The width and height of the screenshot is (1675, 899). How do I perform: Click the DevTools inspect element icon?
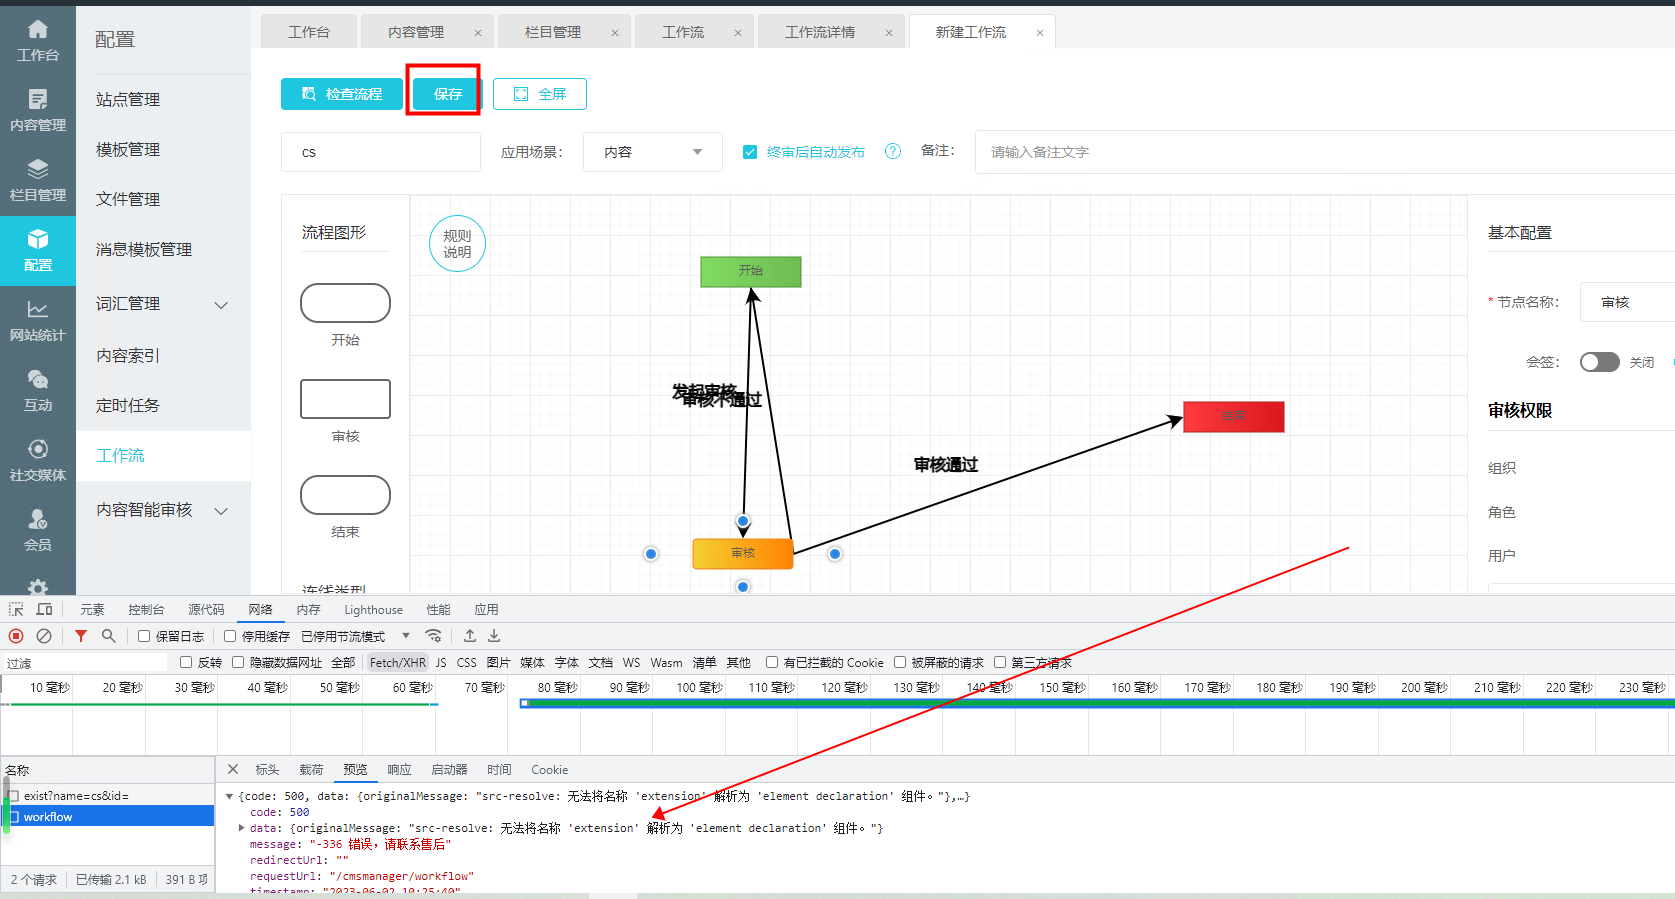(x=16, y=609)
